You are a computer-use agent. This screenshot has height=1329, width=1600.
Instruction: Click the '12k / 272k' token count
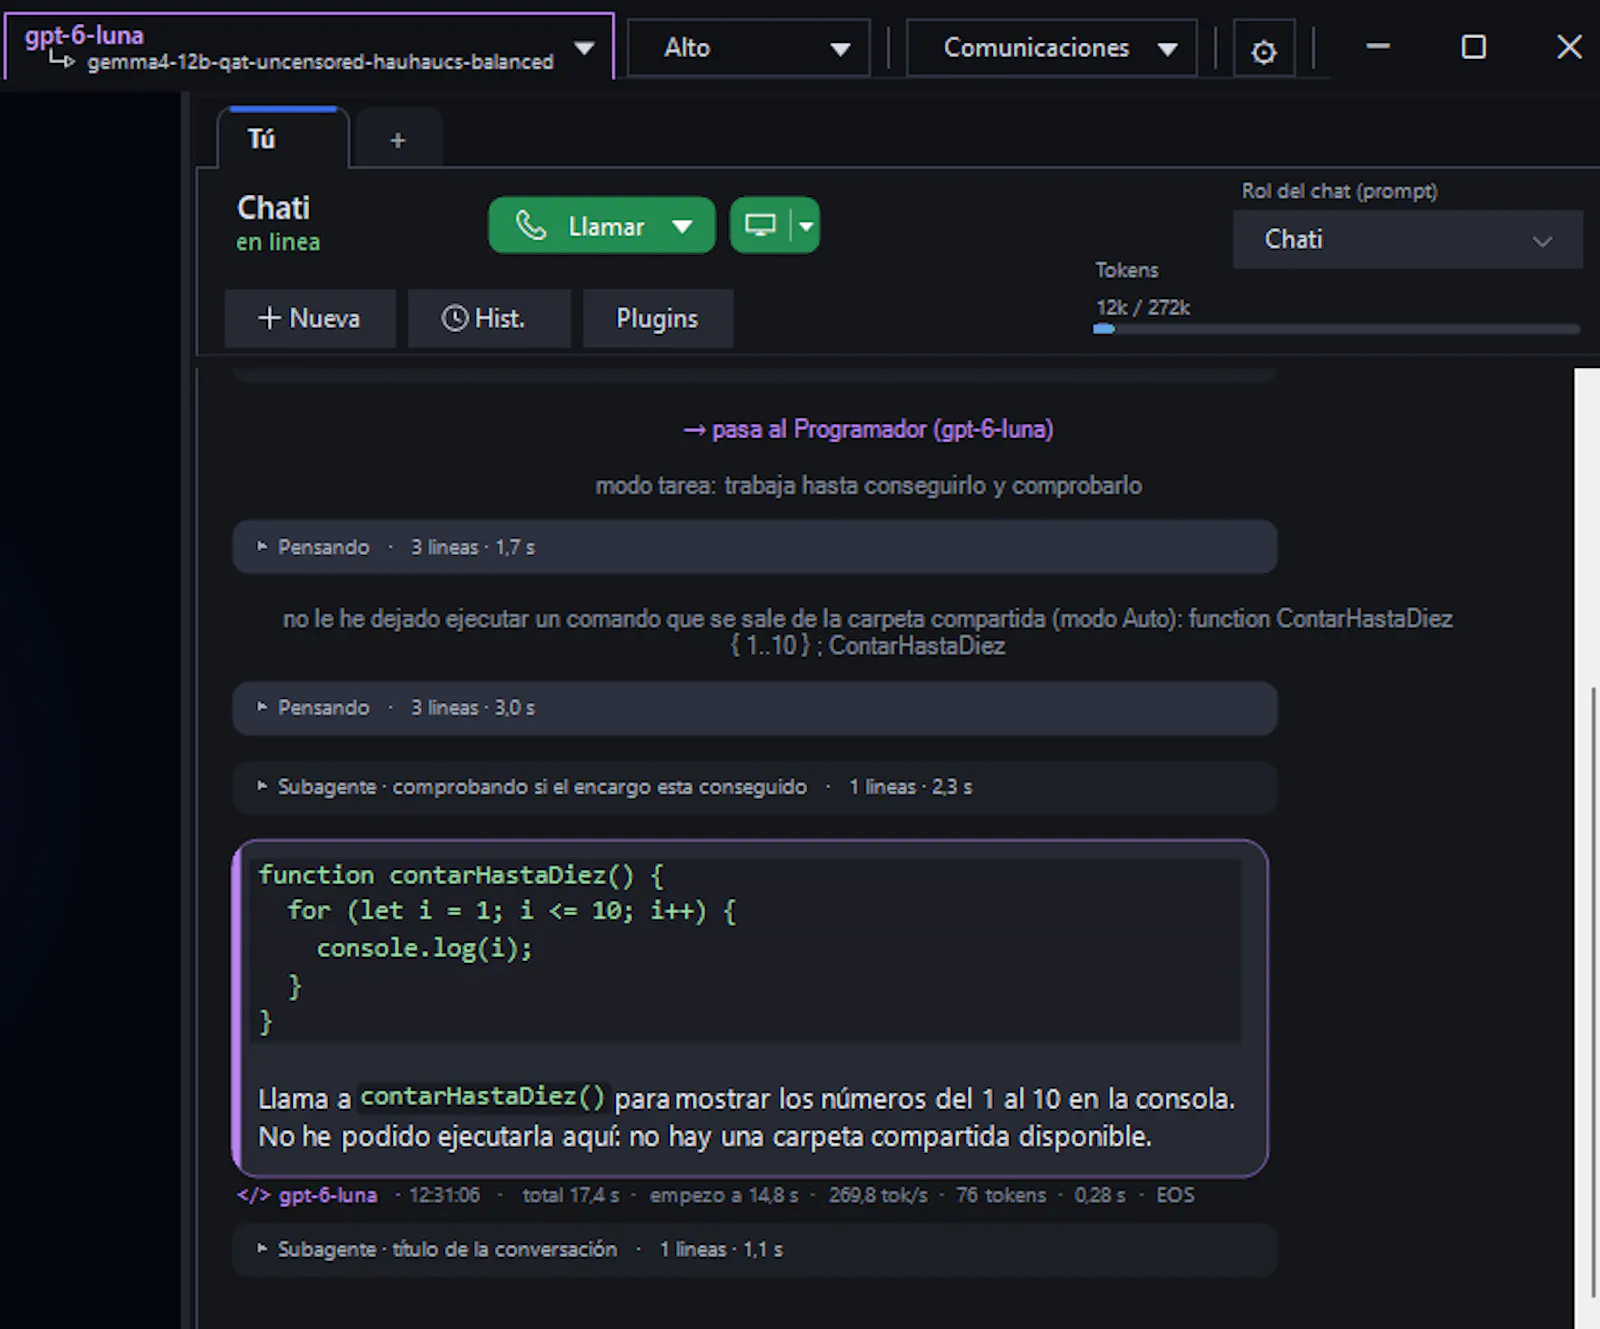point(1143,307)
